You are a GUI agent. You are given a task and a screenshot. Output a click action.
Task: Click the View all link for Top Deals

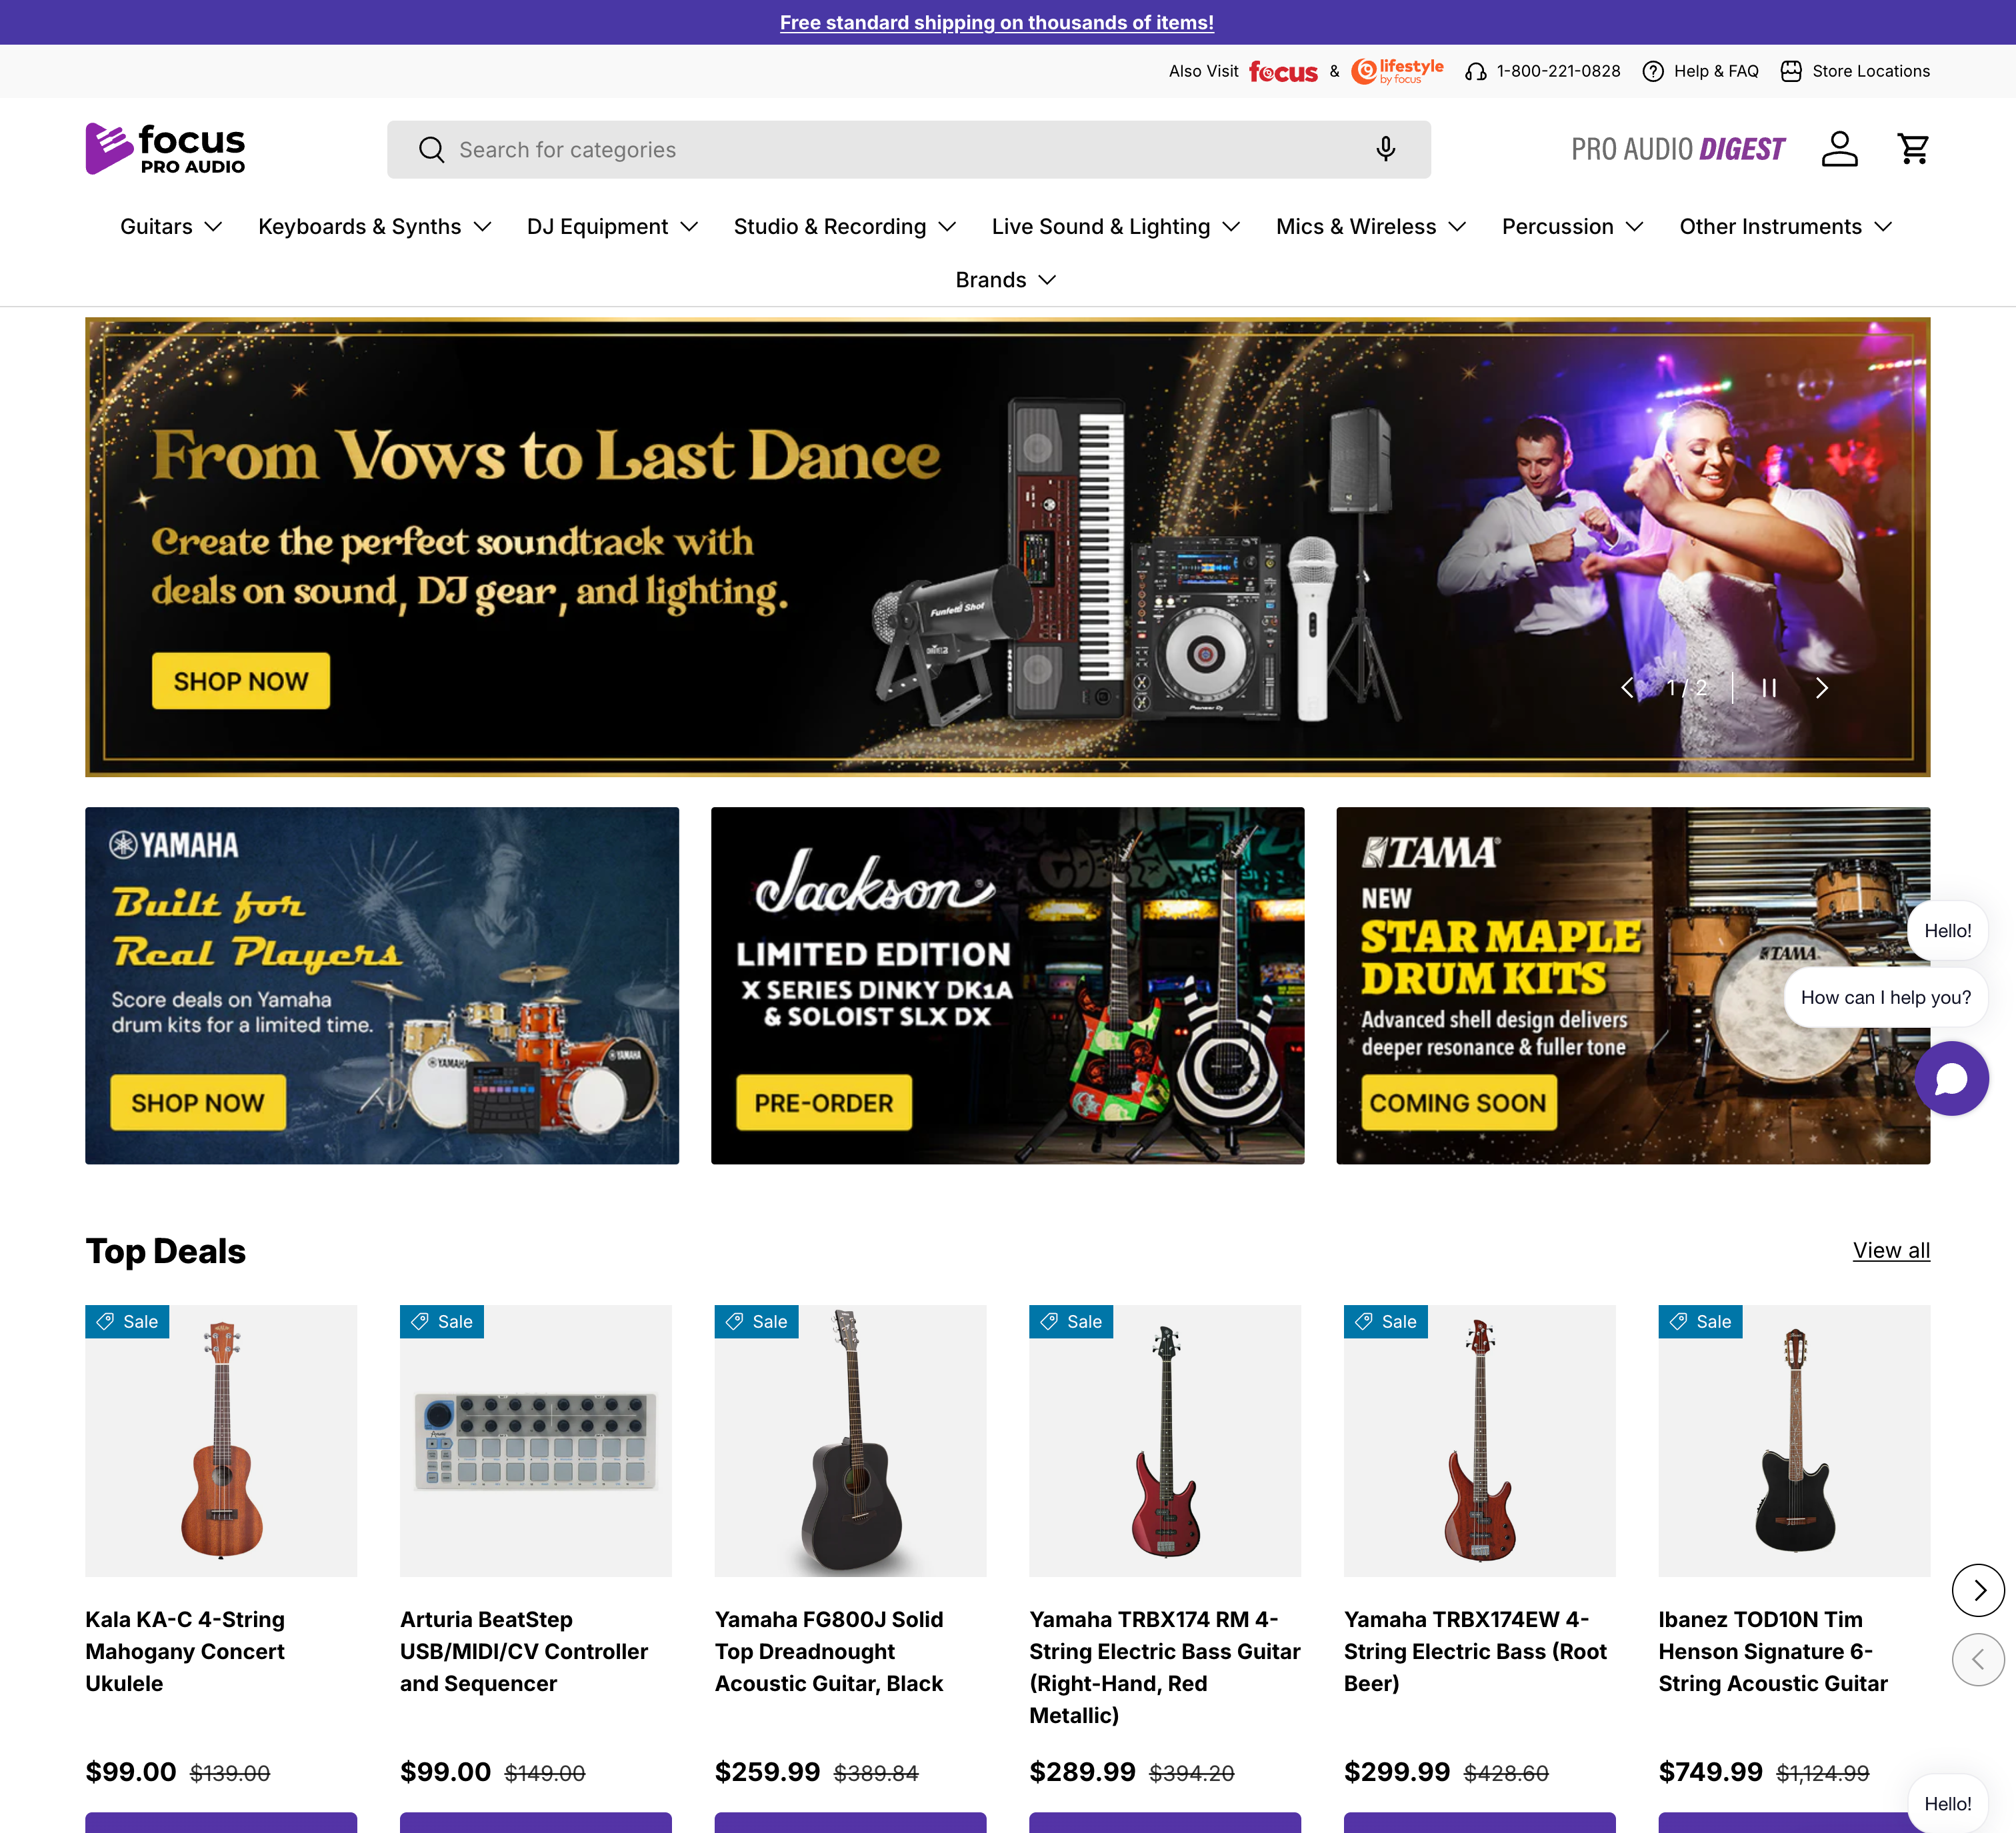point(1890,1250)
